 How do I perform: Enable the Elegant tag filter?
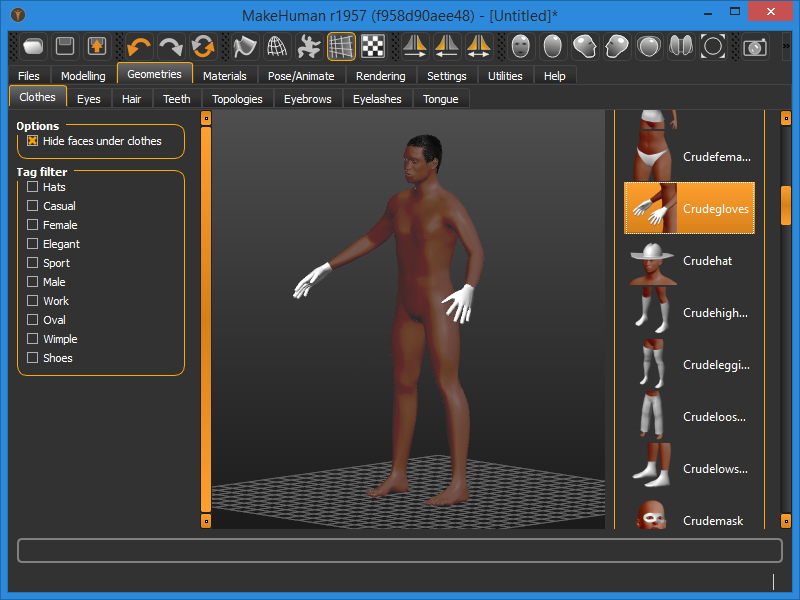click(33, 244)
